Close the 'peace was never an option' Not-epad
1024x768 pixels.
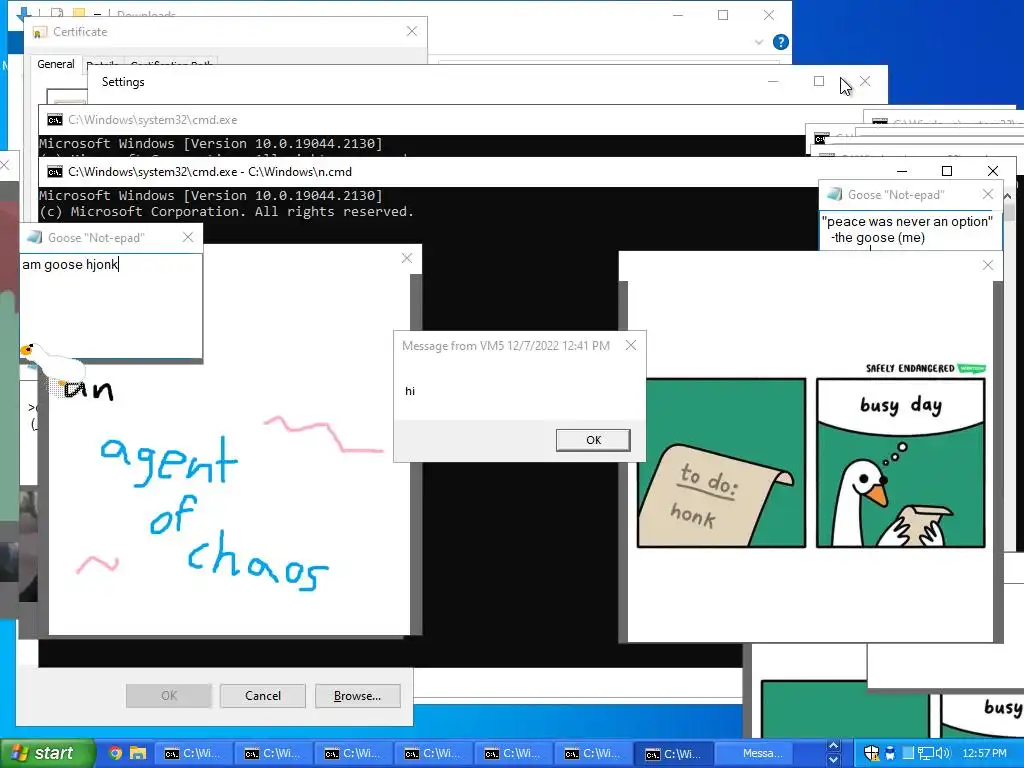tap(988, 195)
